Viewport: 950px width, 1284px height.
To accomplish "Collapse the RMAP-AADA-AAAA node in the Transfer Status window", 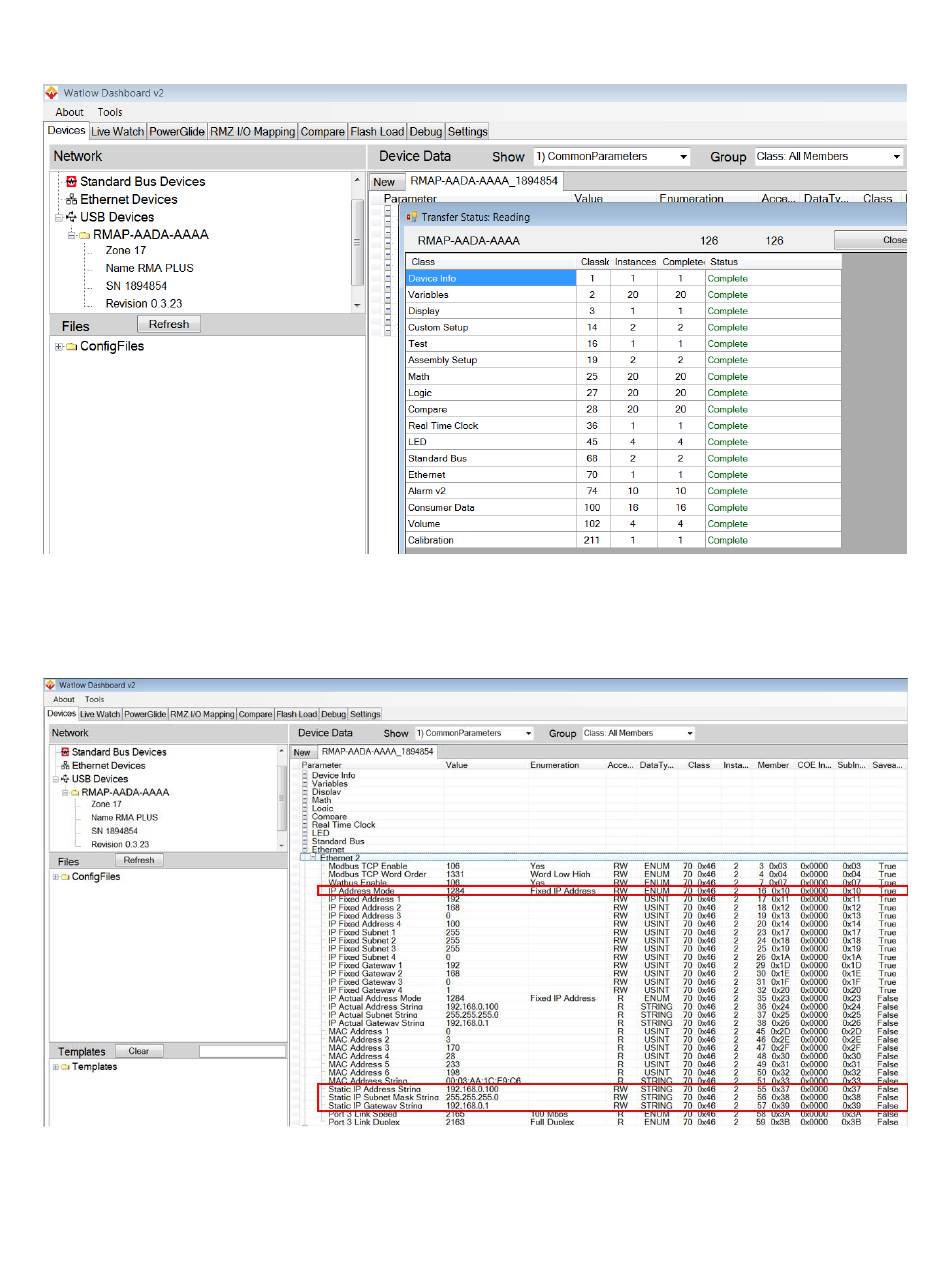I will (72, 235).
